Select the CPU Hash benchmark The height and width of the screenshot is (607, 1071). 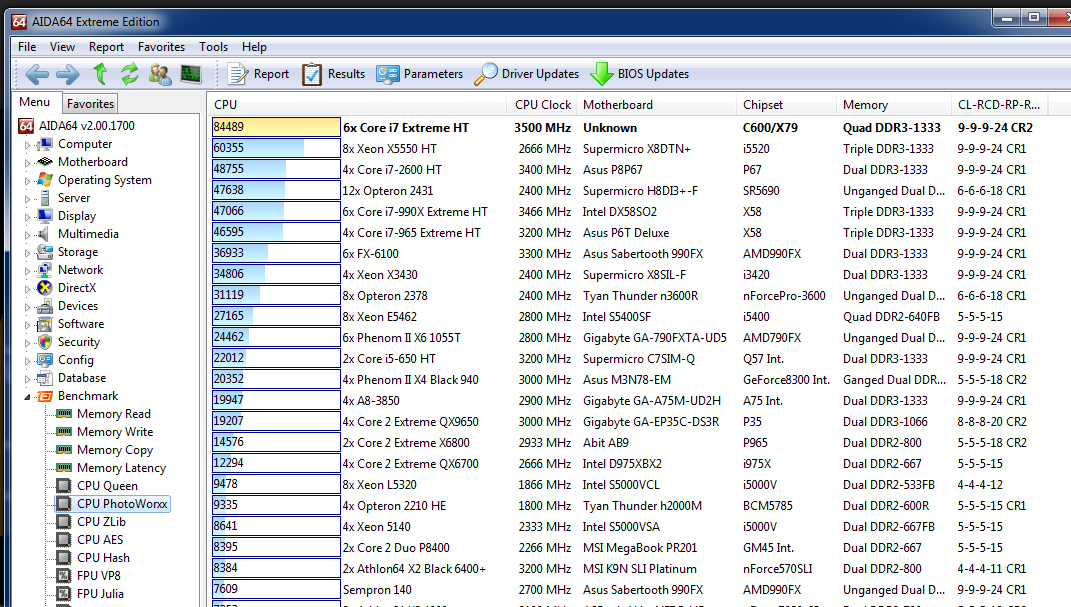tap(103, 558)
